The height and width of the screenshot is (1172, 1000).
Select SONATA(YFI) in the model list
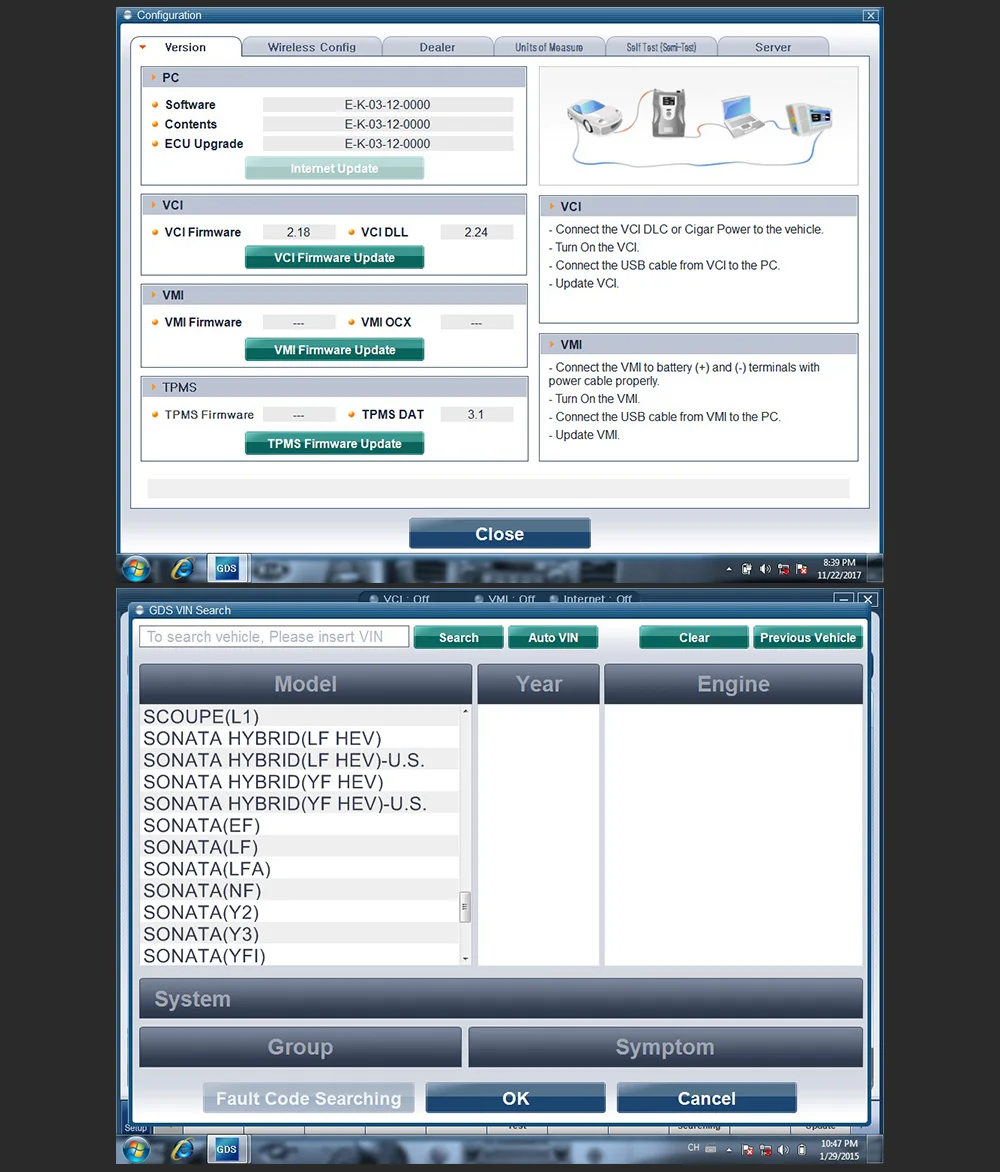pos(300,955)
